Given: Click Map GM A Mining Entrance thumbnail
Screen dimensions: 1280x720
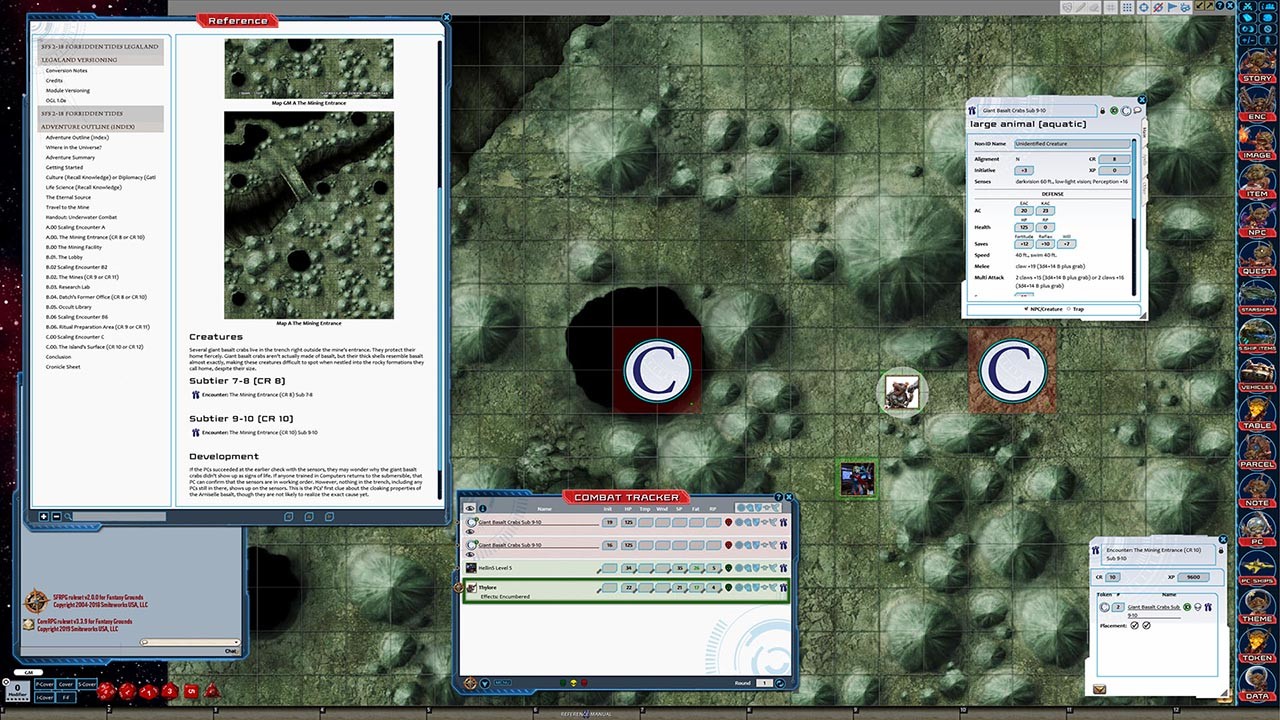Looking at the screenshot, I should [x=308, y=68].
